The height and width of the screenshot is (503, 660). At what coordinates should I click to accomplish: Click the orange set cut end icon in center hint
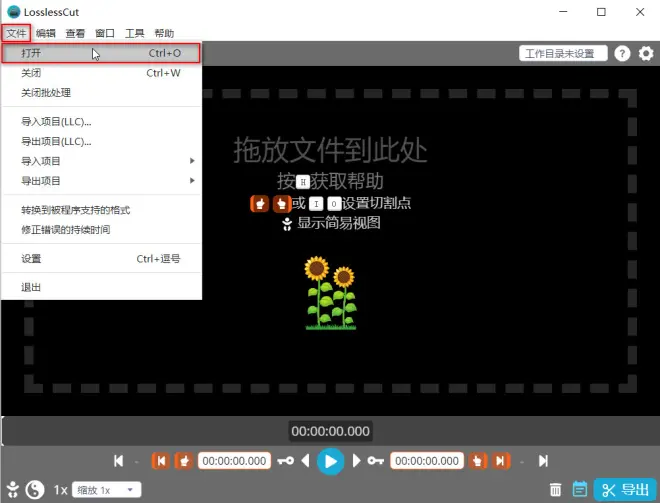[282, 204]
